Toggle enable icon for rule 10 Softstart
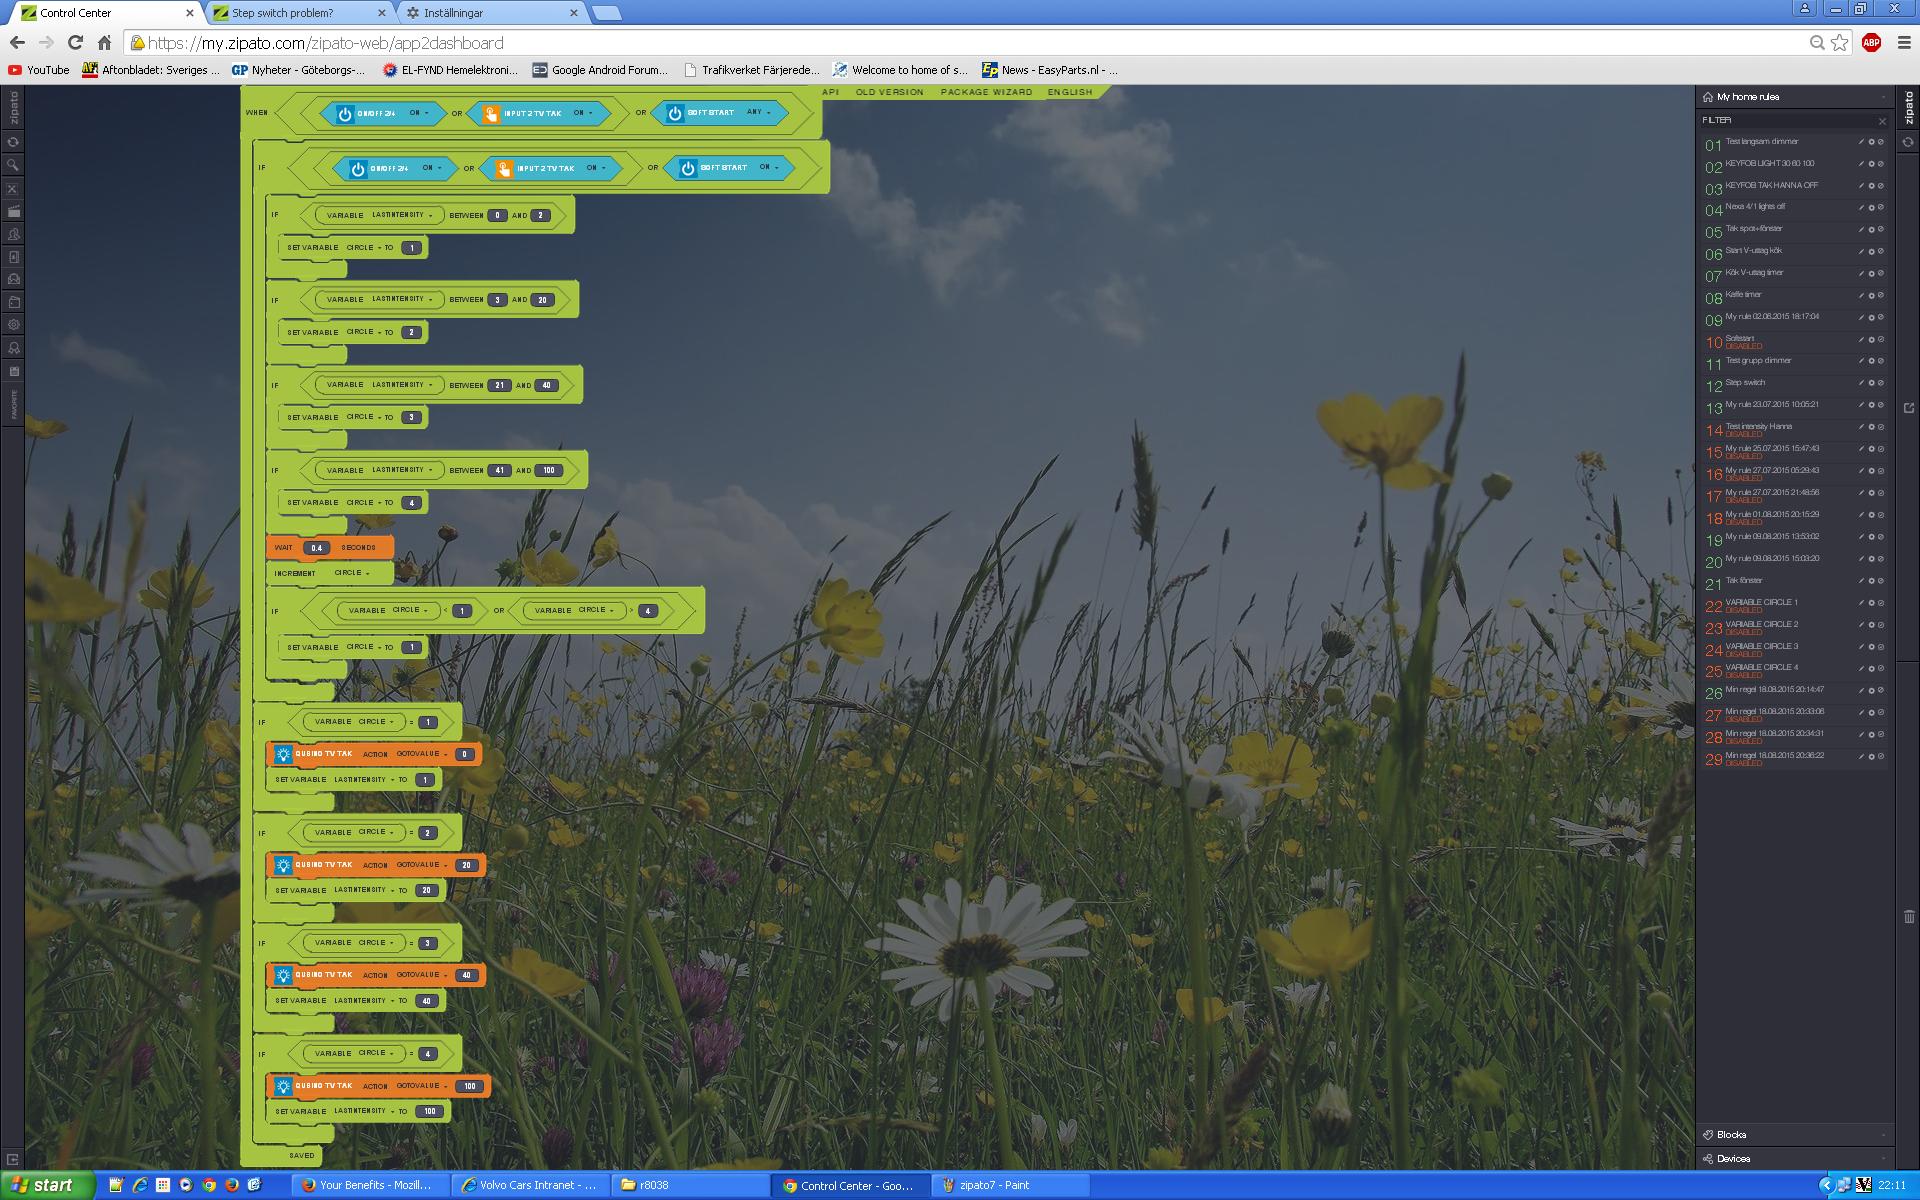Image resolution: width=1920 pixels, height=1200 pixels. [x=1881, y=340]
